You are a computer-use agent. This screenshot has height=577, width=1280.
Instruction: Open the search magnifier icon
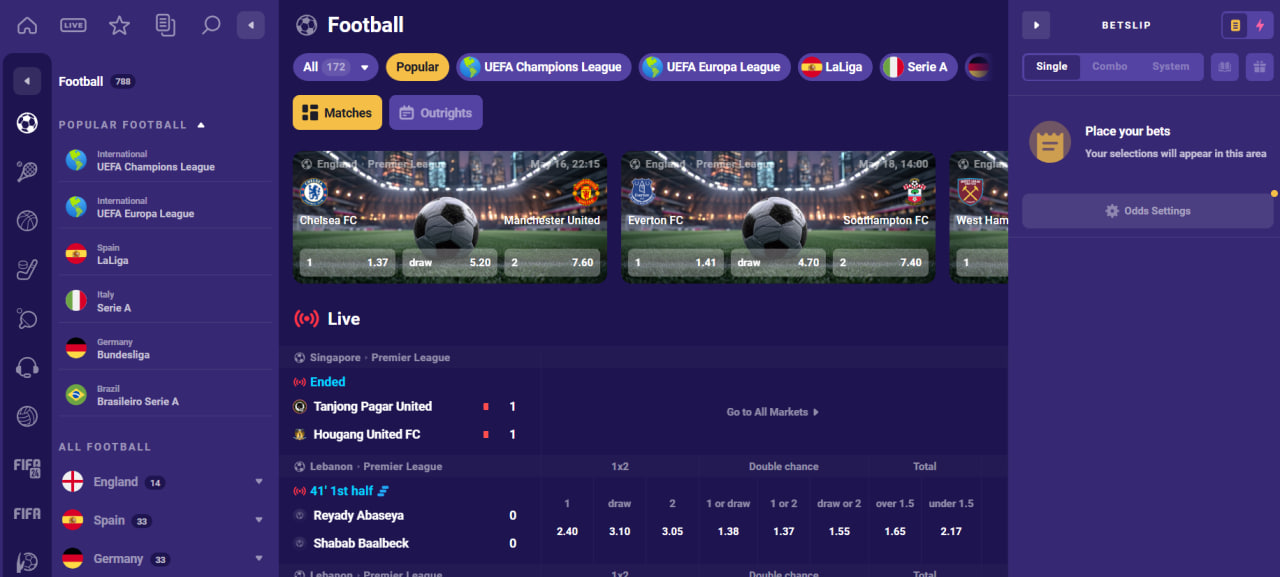(x=211, y=25)
